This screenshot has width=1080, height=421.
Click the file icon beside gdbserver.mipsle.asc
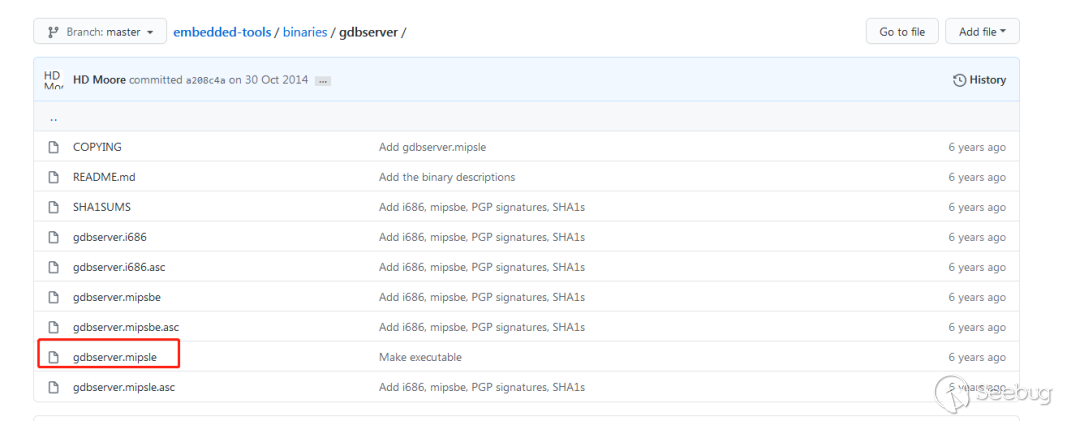[x=54, y=387]
